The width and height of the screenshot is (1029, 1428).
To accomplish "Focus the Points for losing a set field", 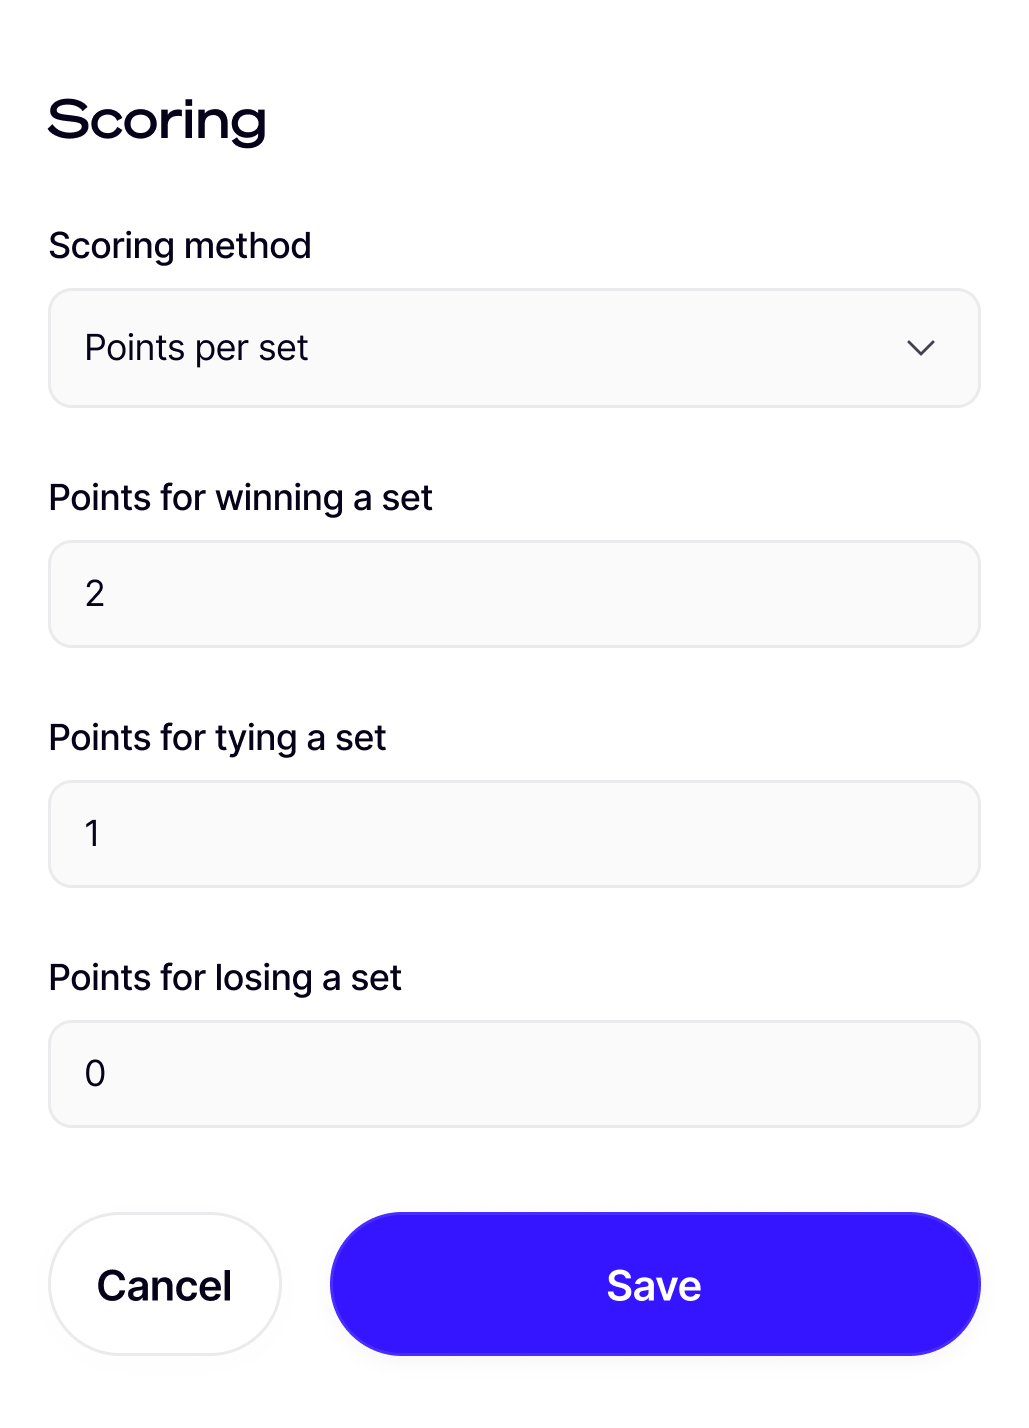I will [x=514, y=1074].
